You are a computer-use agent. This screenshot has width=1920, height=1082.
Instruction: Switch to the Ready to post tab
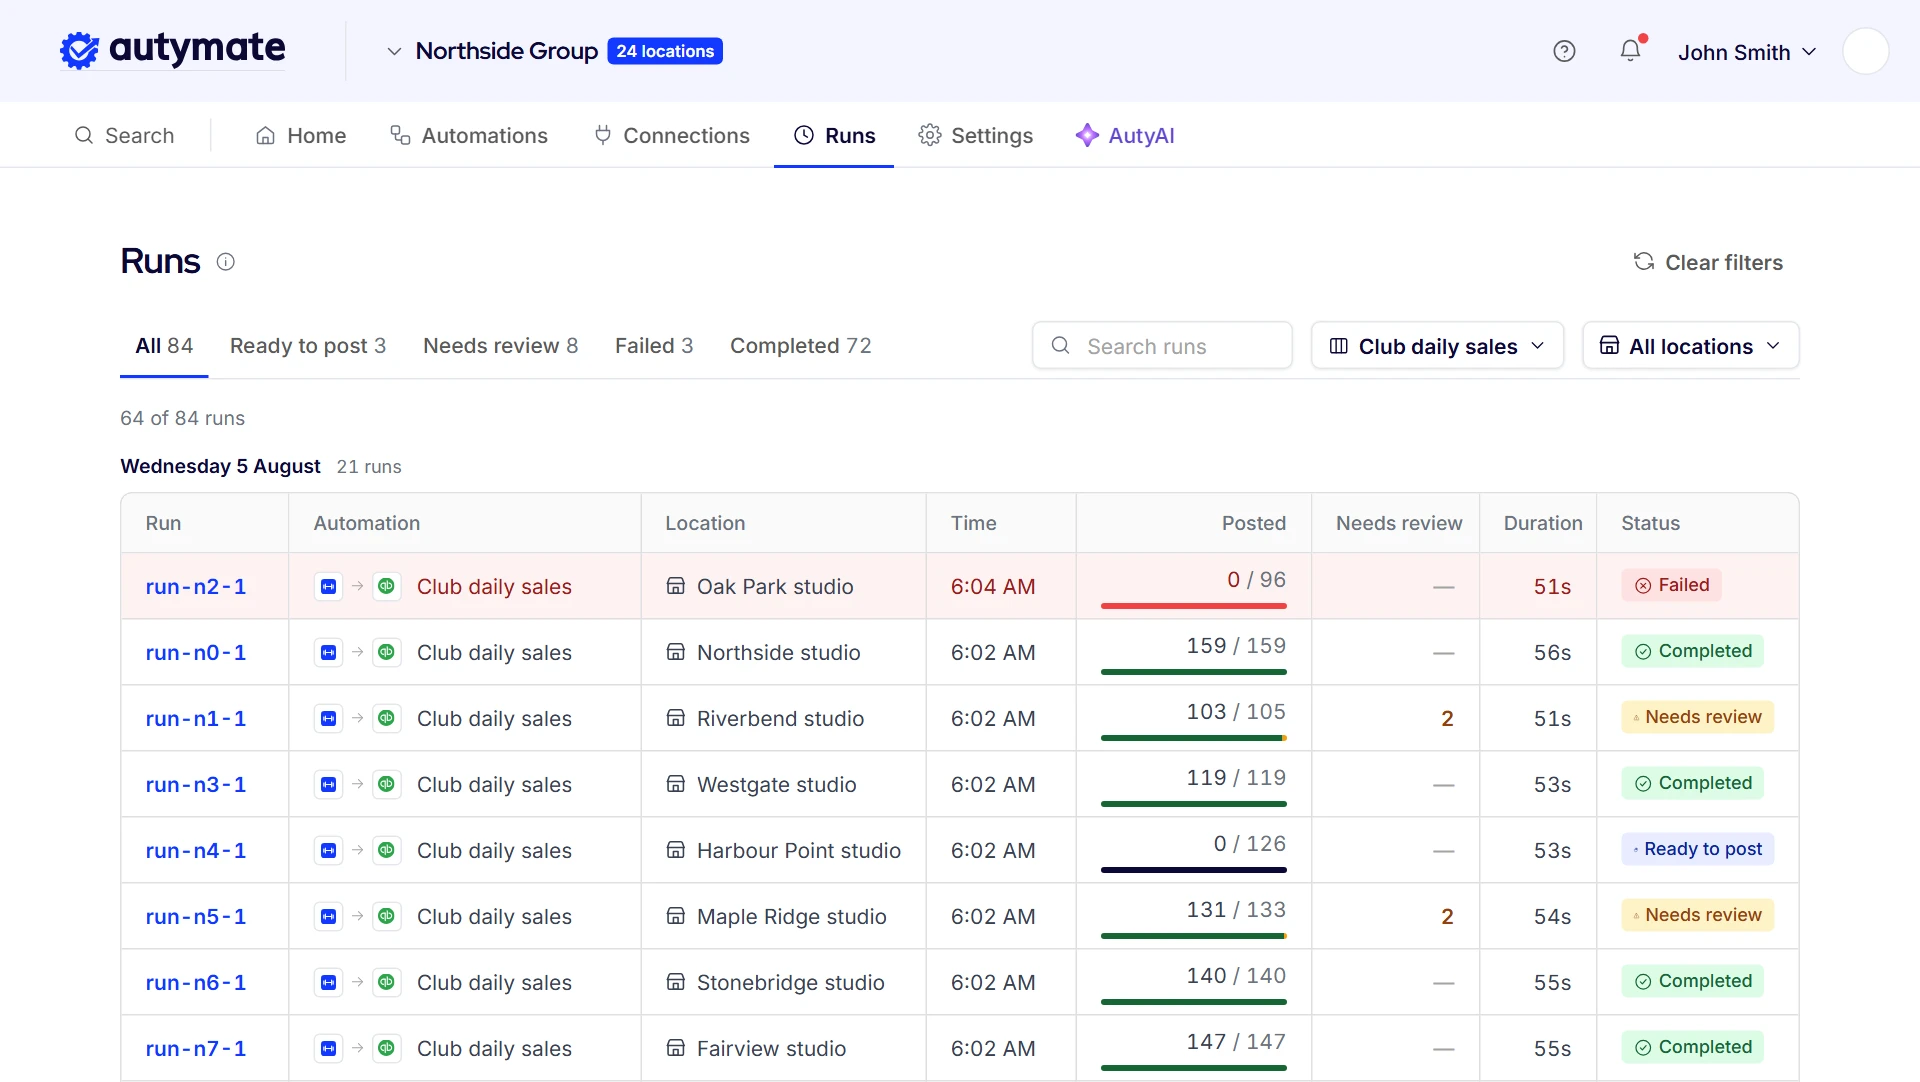pyautogui.click(x=308, y=346)
